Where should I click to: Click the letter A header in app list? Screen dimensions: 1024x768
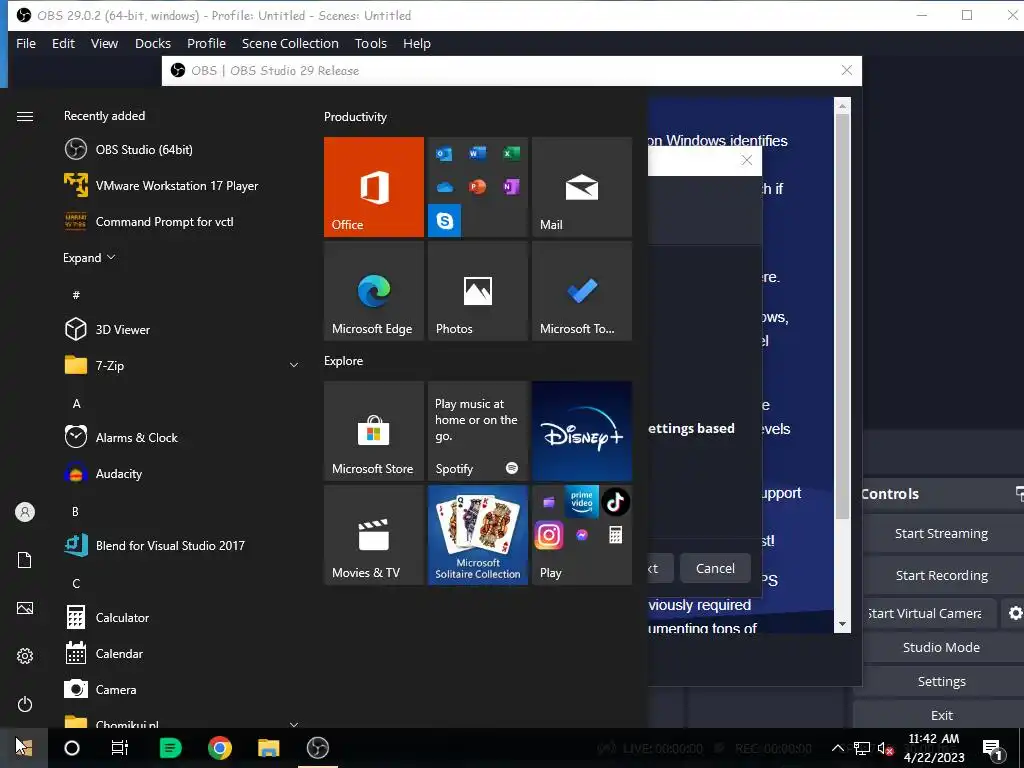pyautogui.click(x=76, y=404)
